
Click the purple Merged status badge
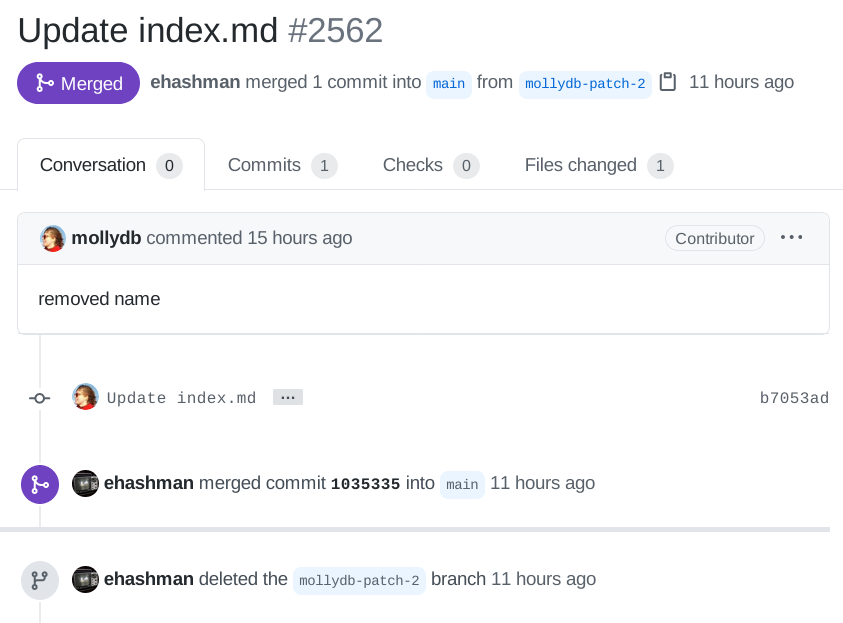pos(78,83)
